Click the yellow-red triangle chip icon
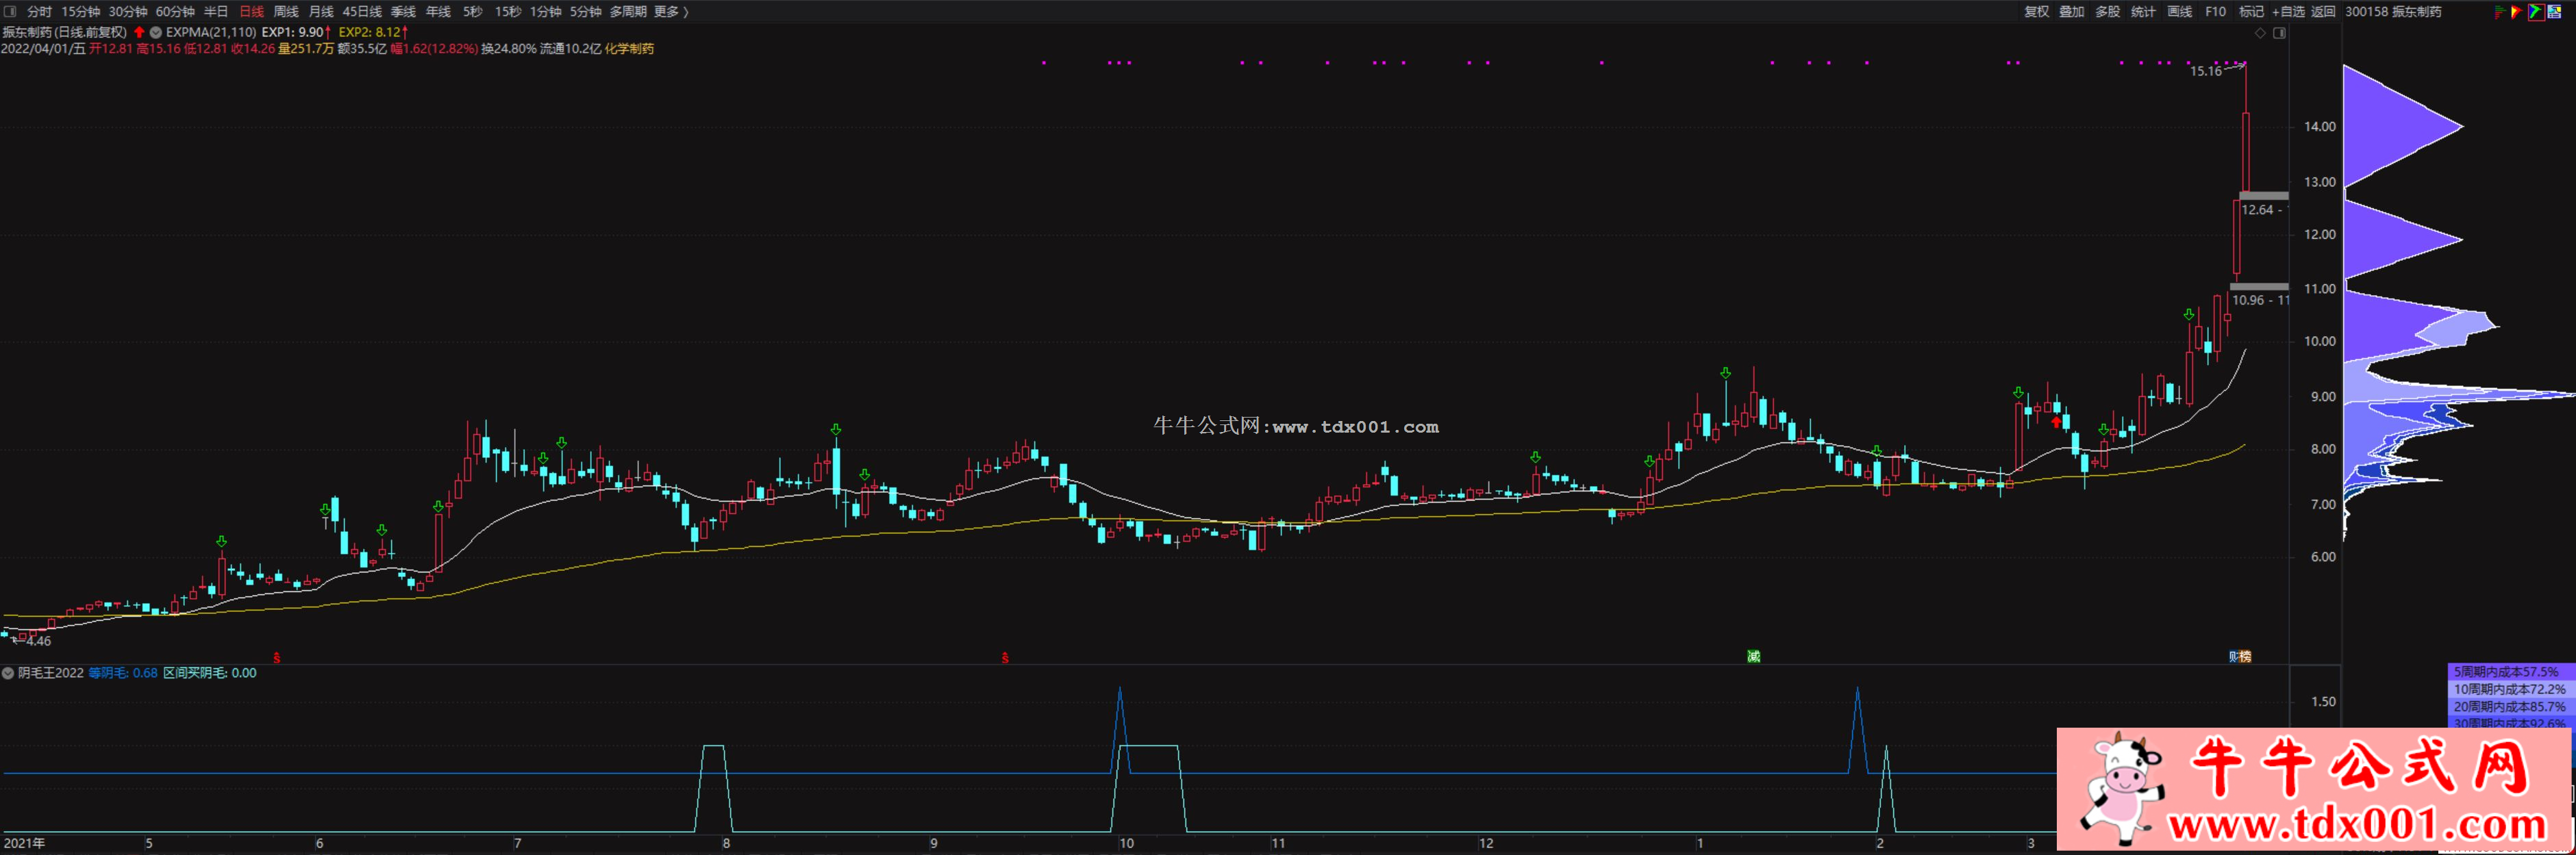The height and width of the screenshot is (855, 2576). point(2517,12)
